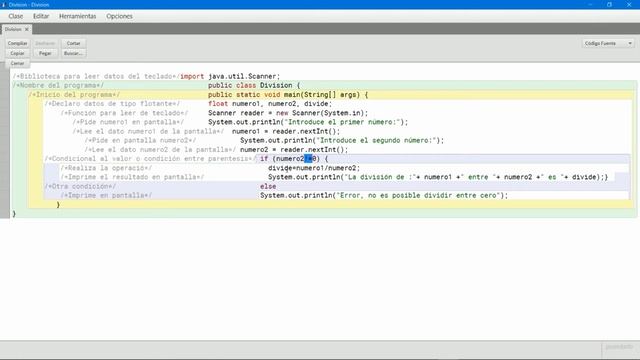Open the Herramientas menu

tap(78, 16)
